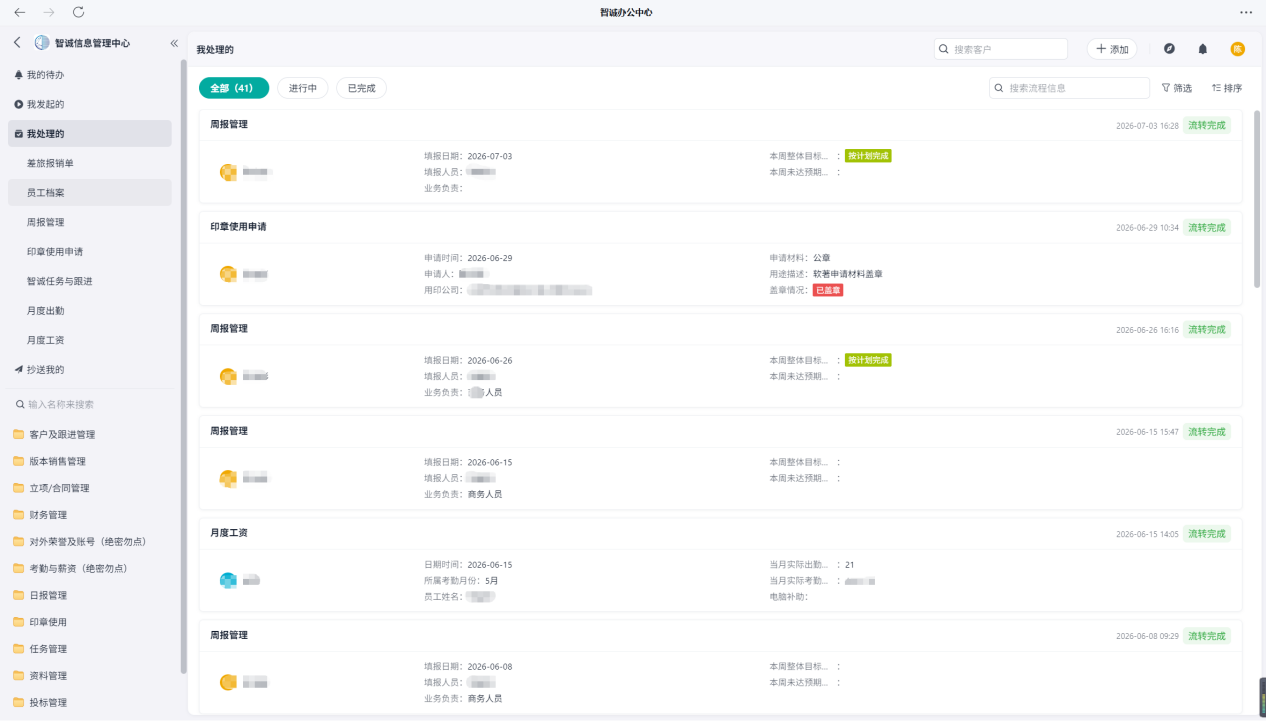Open the 差旅报销单 sub-item
This screenshot has height=721, width=1266.
90,163
